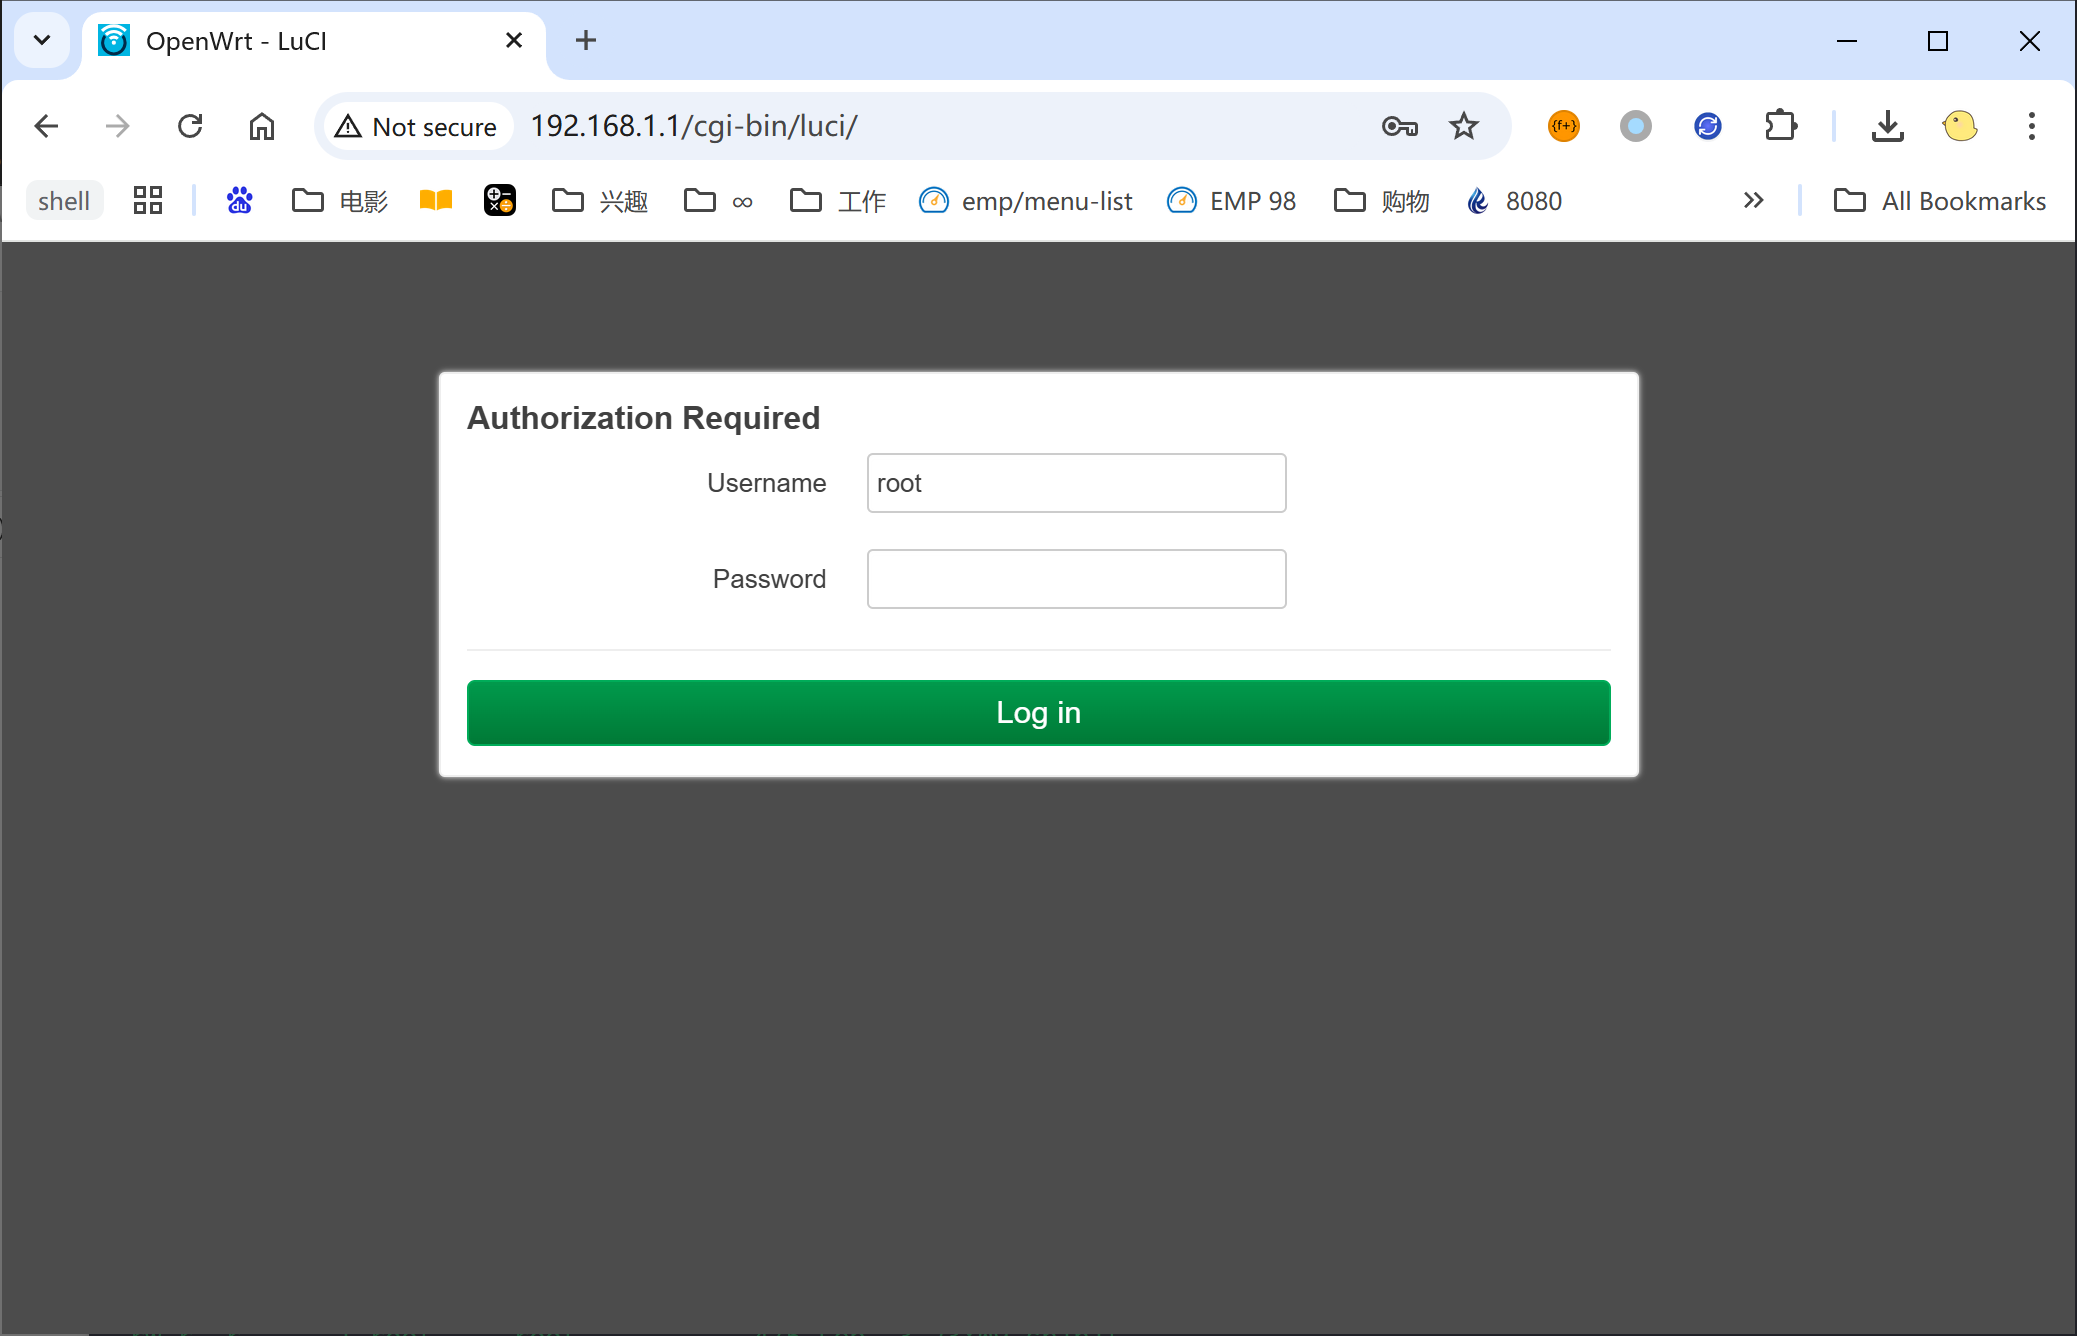Image resolution: width=2077 pixels, height=1336 pixels.
Task: Open the gray circle extension icon
Action: [x=1636, y=126]
